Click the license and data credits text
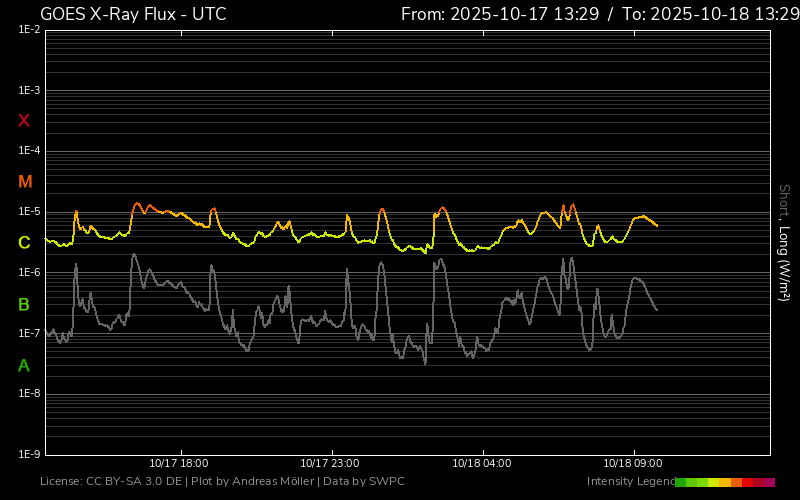This screenshot has width=800, height=500. tap(222, 482)
